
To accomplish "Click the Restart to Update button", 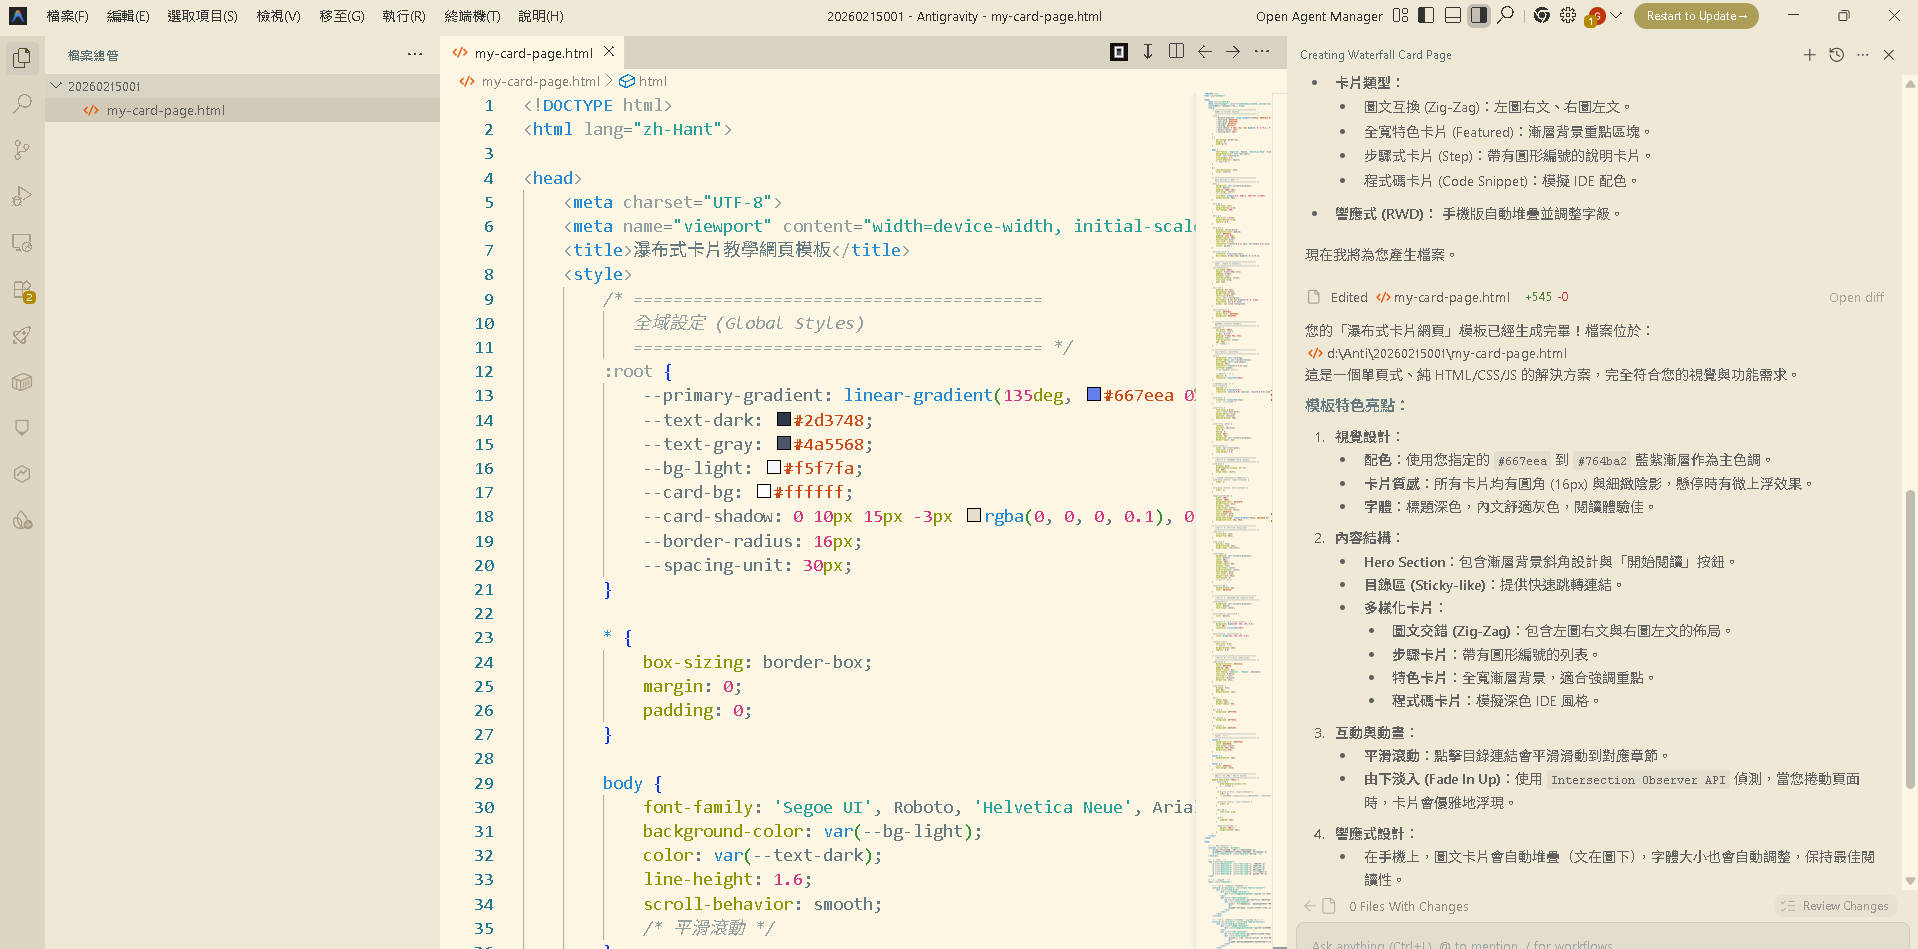I will coord(1696,16).
